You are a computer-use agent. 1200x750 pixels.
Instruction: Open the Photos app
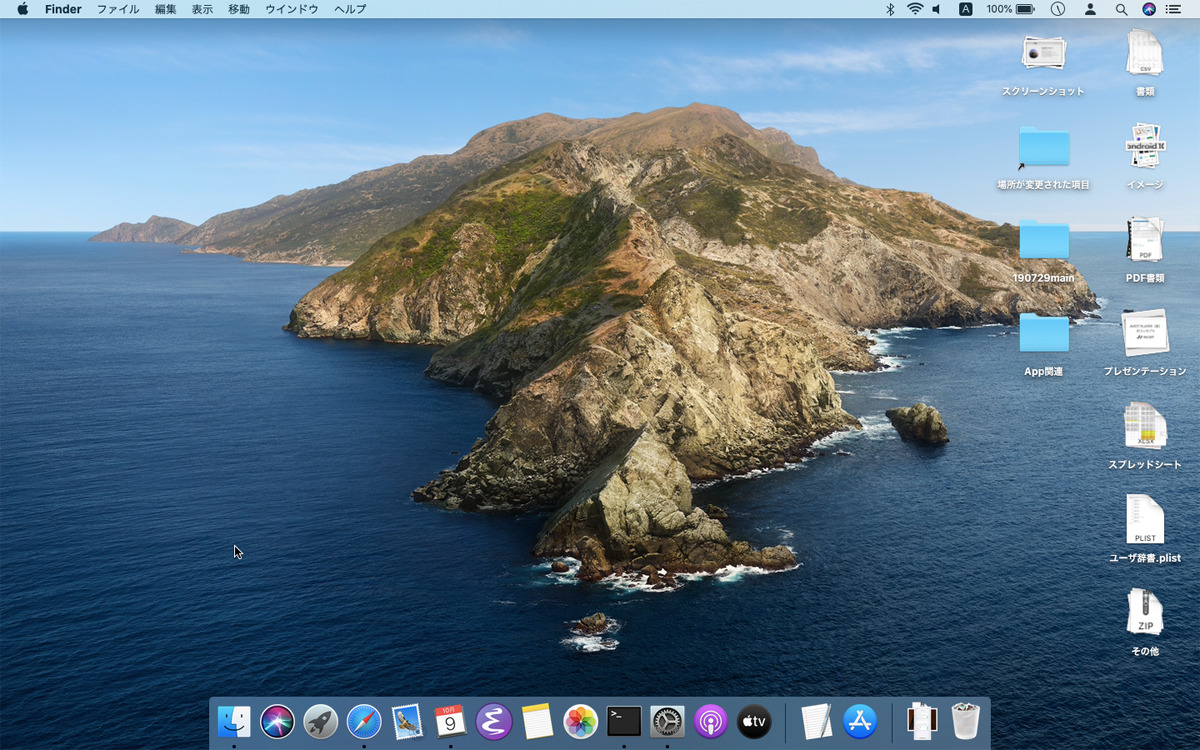tap(579, 721)
